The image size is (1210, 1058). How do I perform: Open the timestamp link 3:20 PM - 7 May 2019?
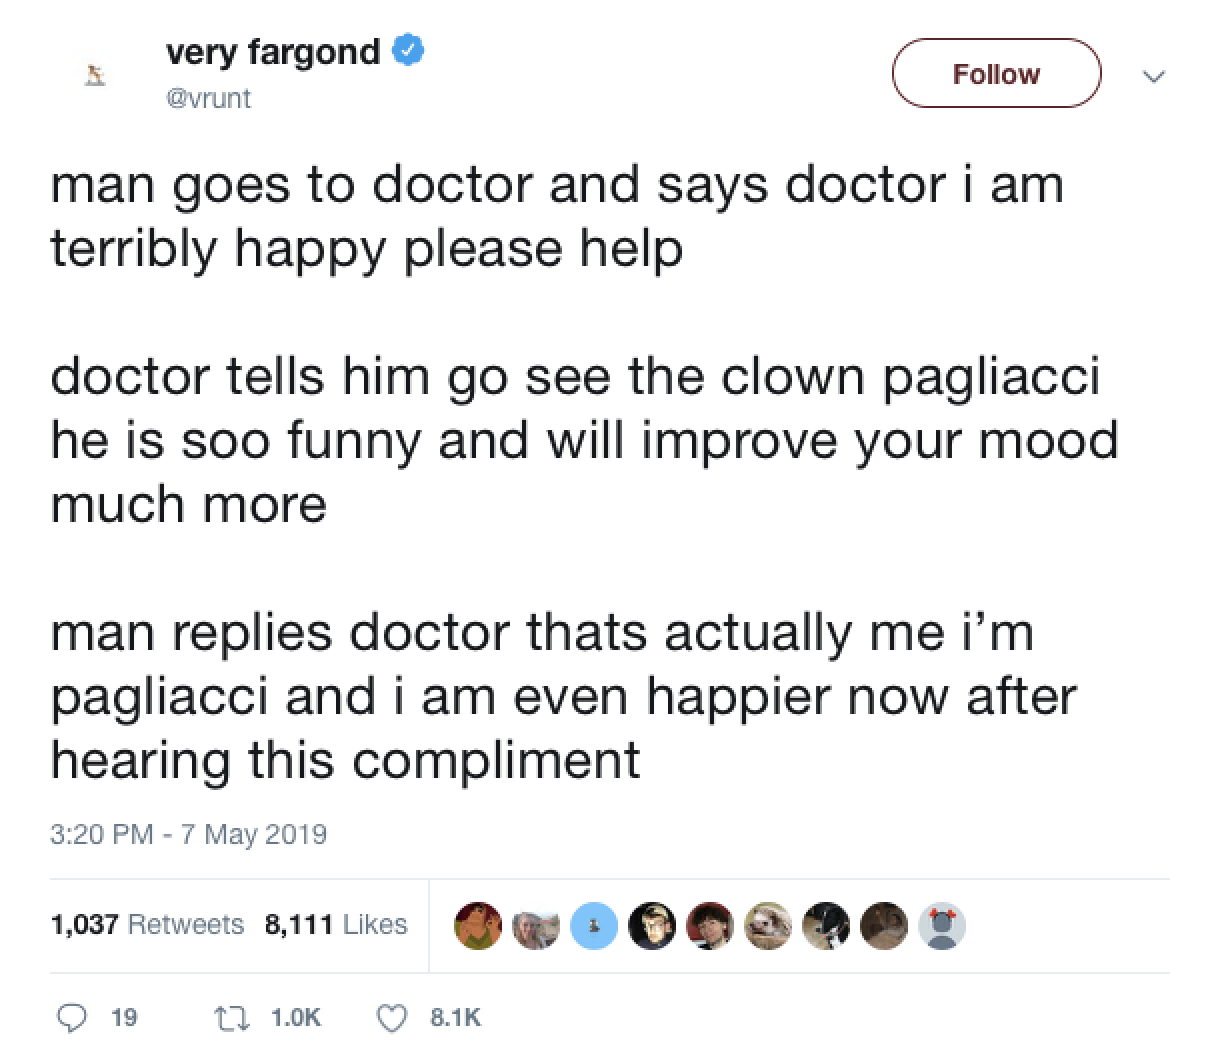point(190,833)
